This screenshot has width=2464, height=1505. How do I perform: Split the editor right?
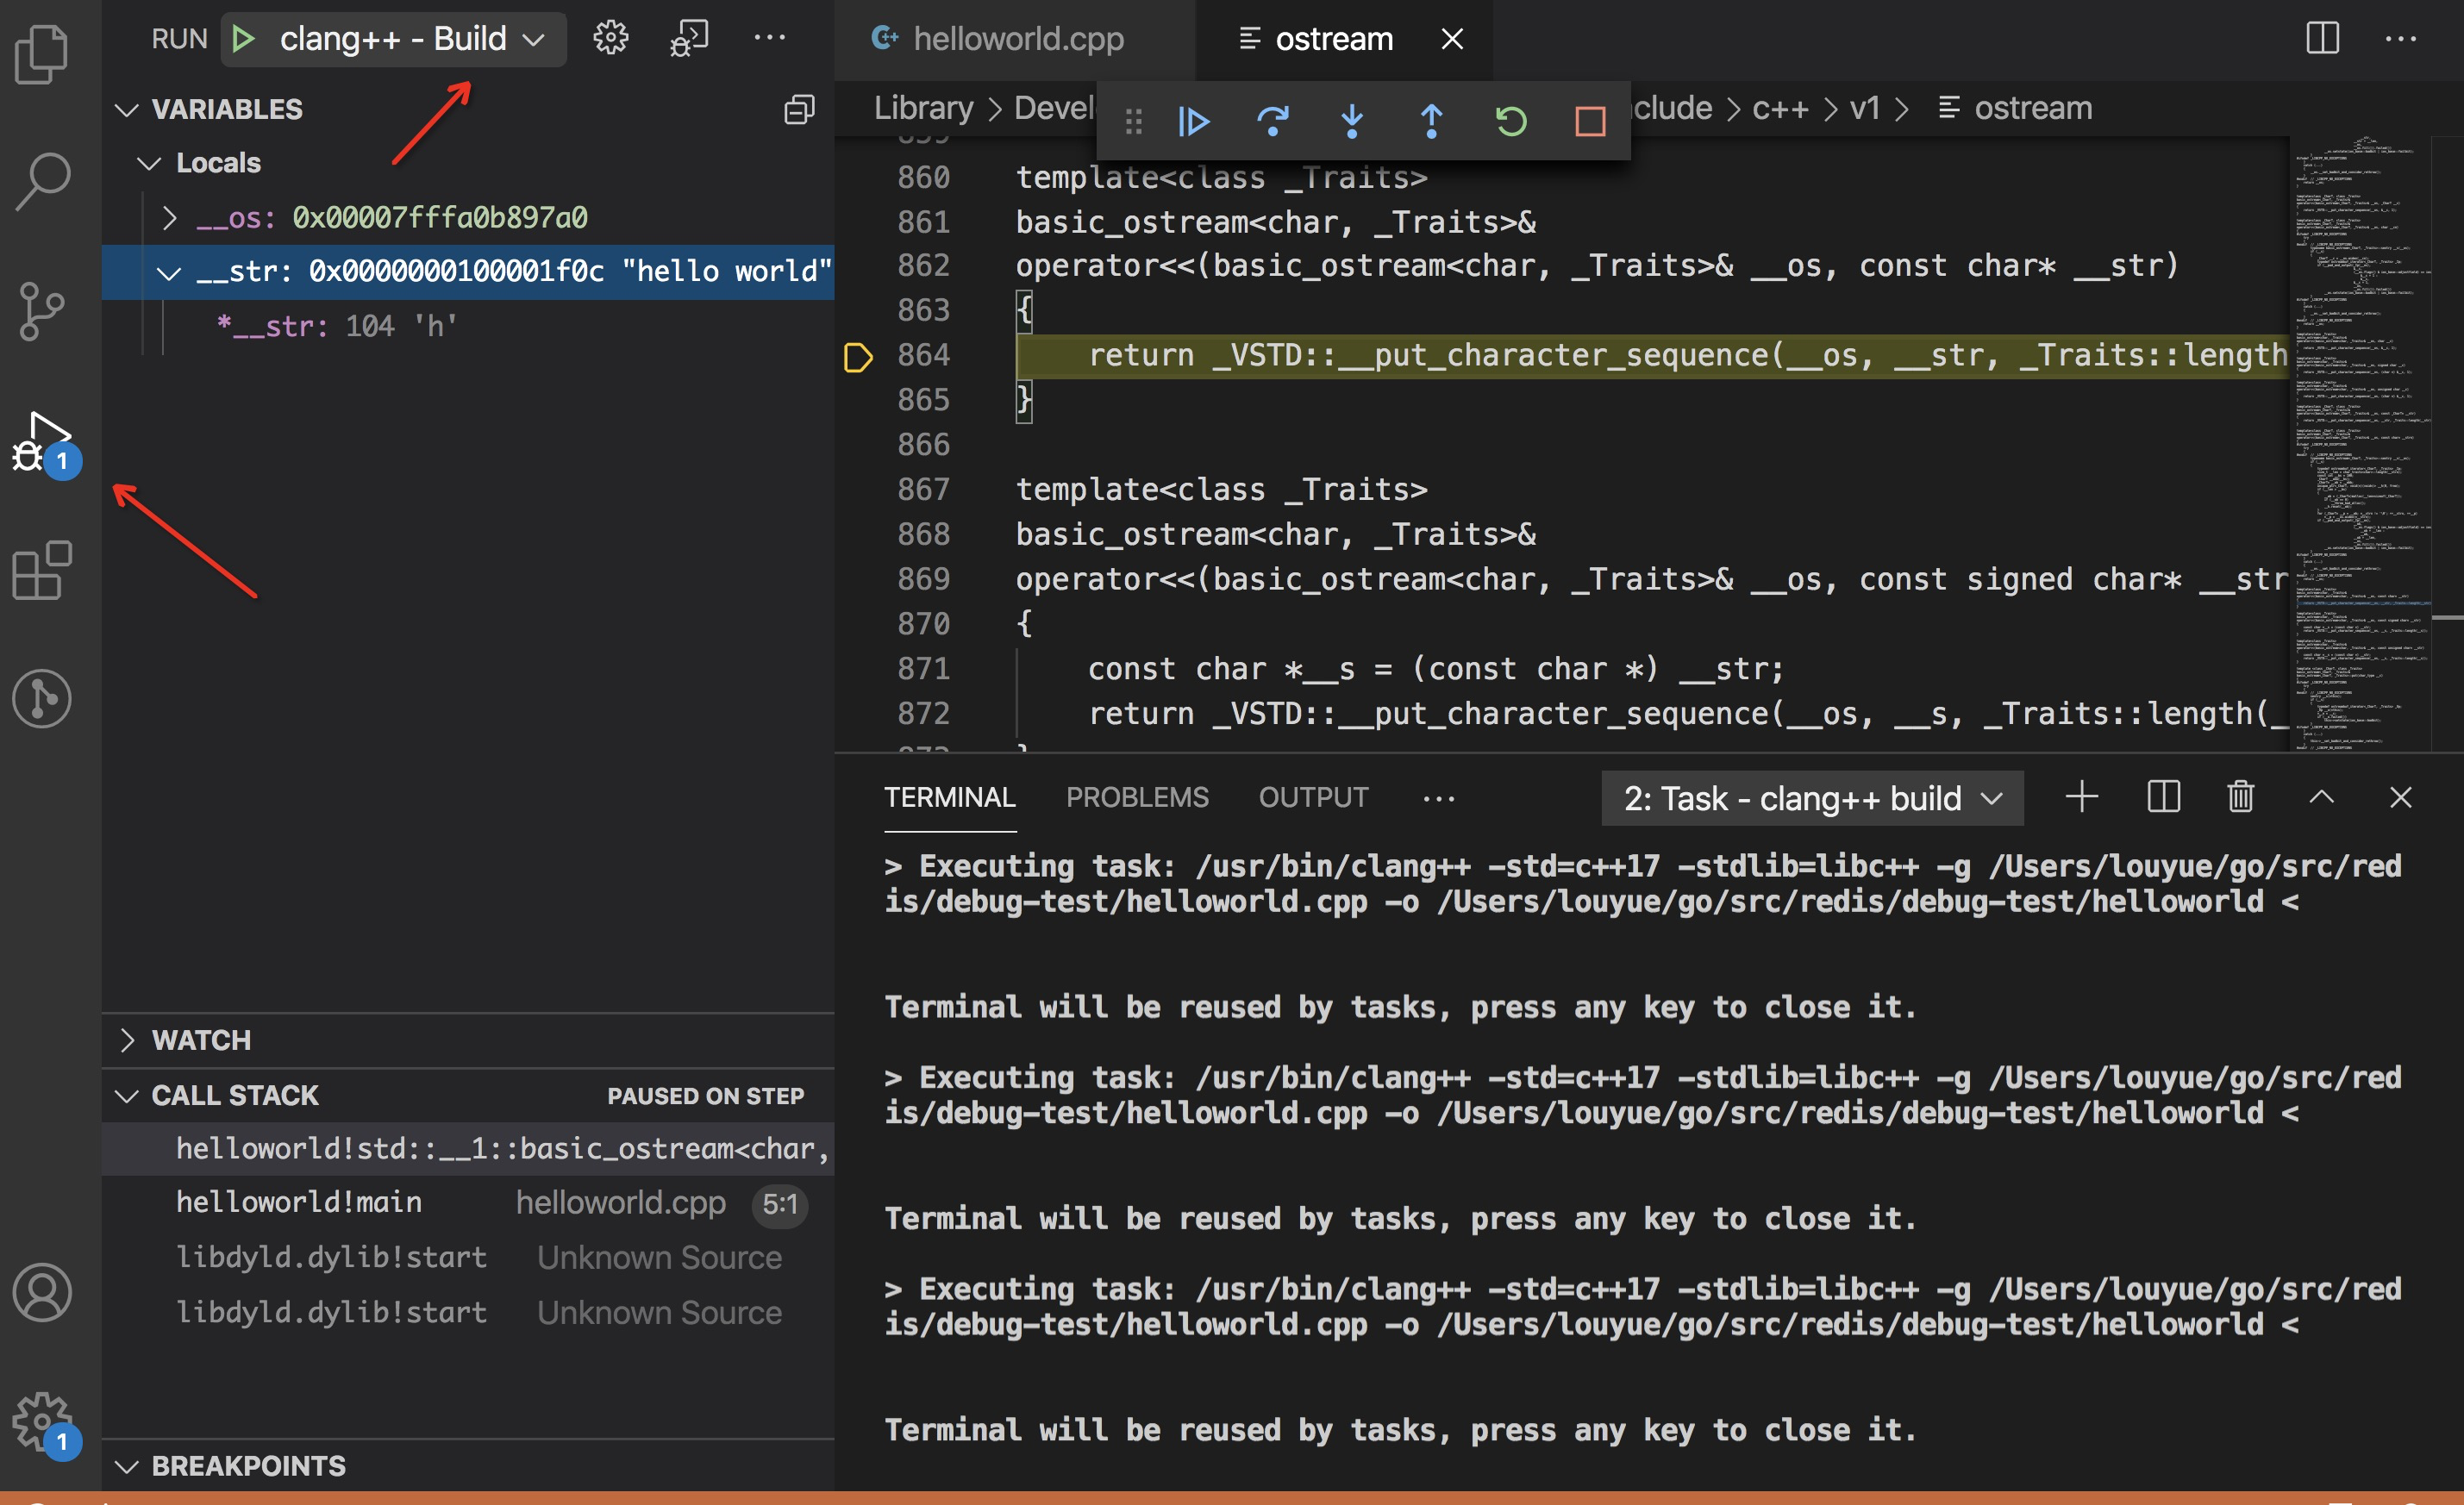click(2322, 39)
